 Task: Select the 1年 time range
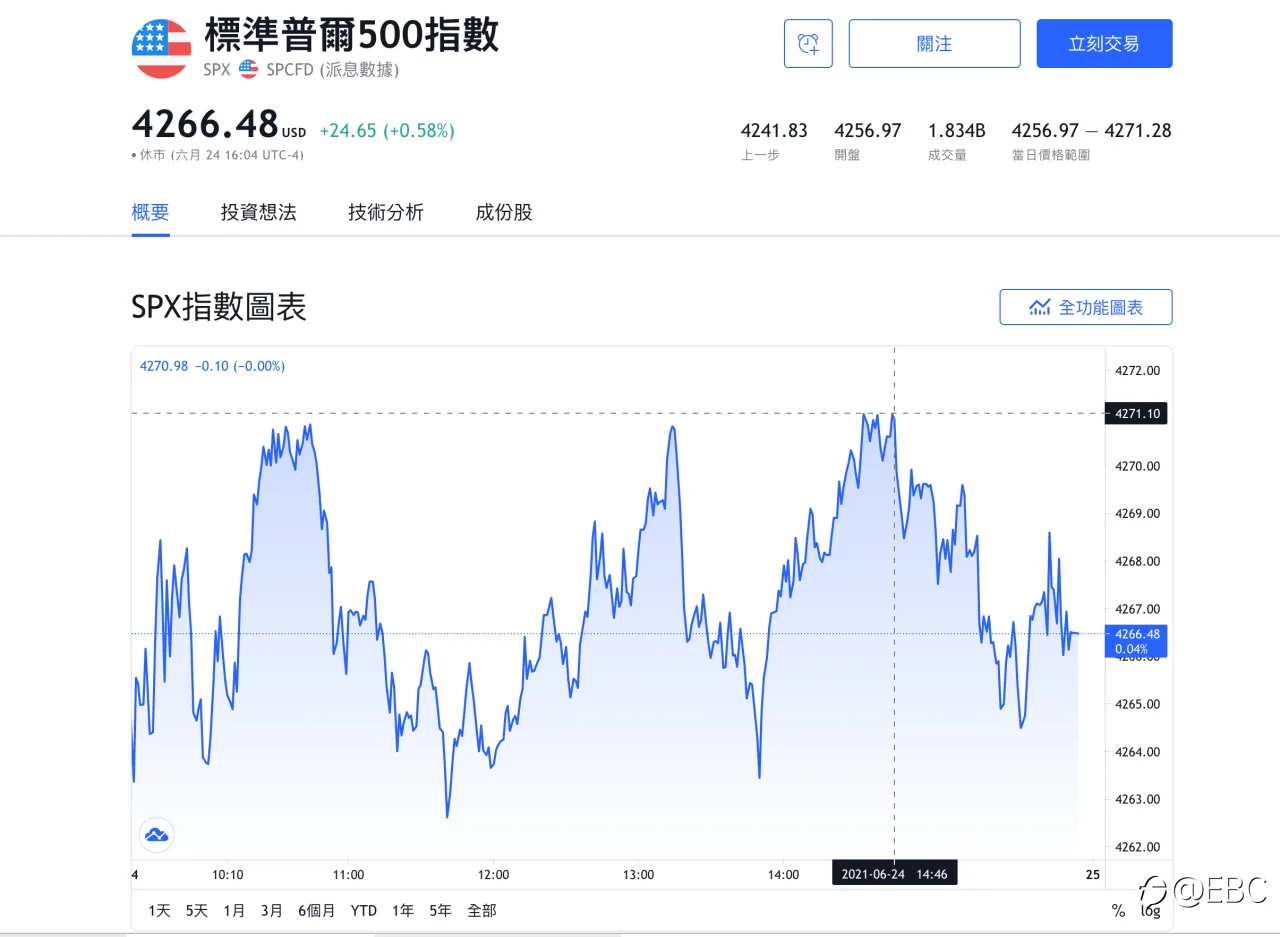(x=403, y=911)
